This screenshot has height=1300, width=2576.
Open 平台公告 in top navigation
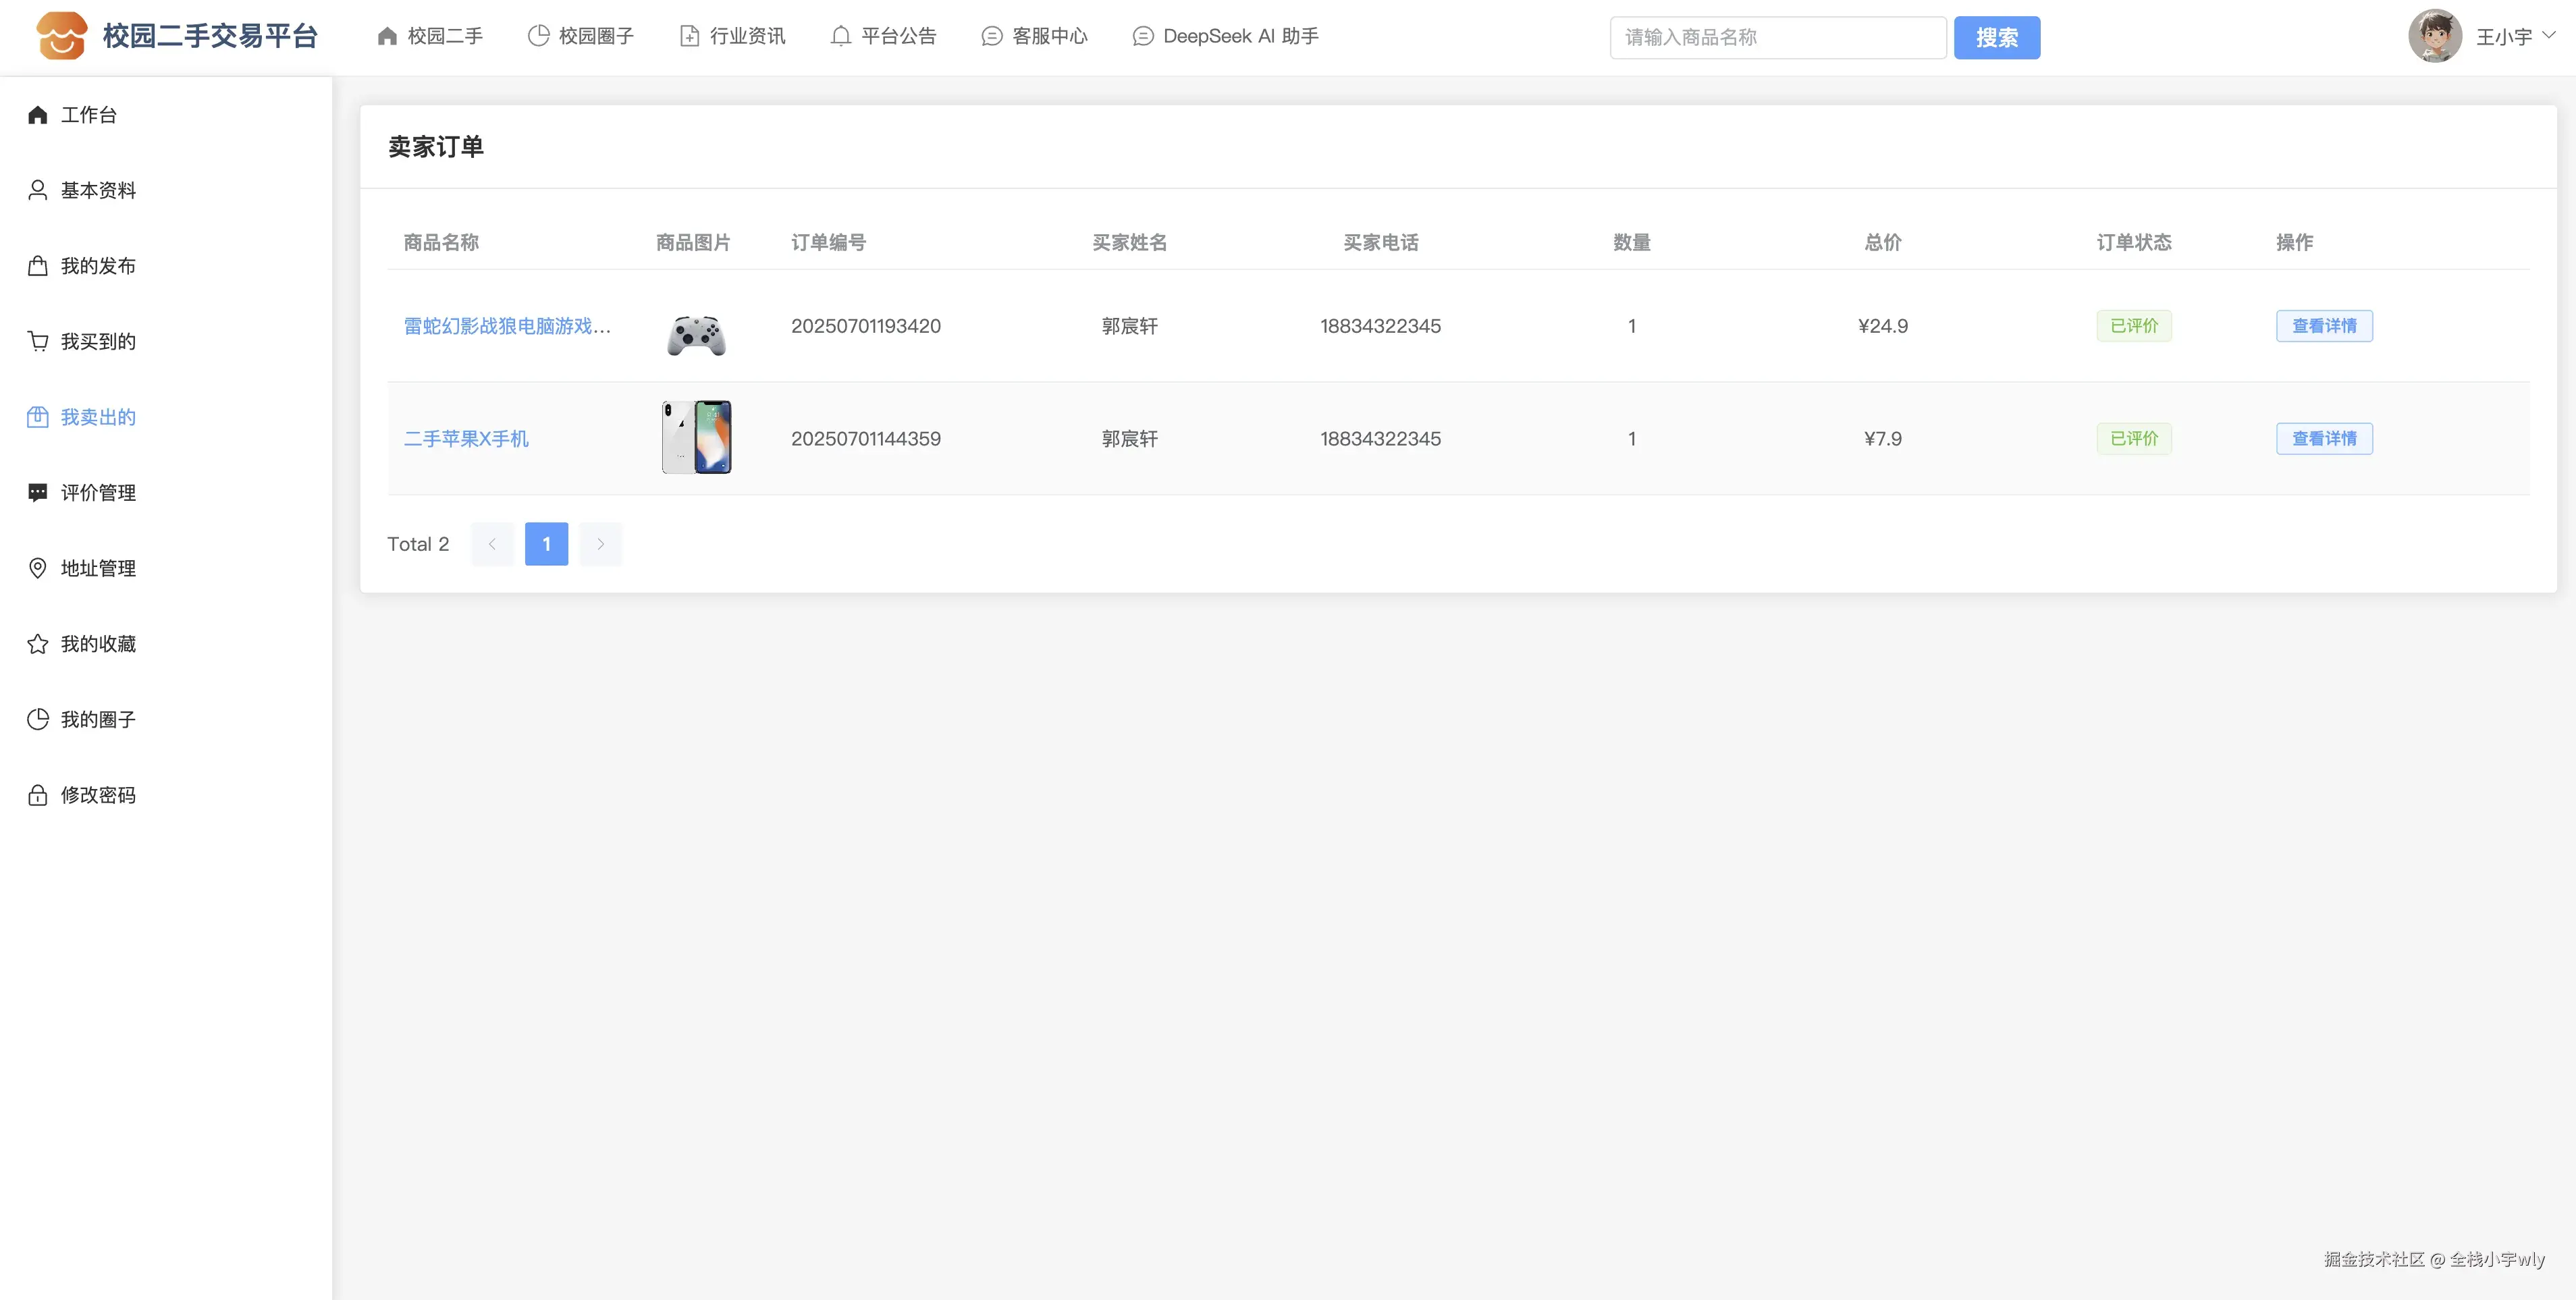(x=883, y=36)
